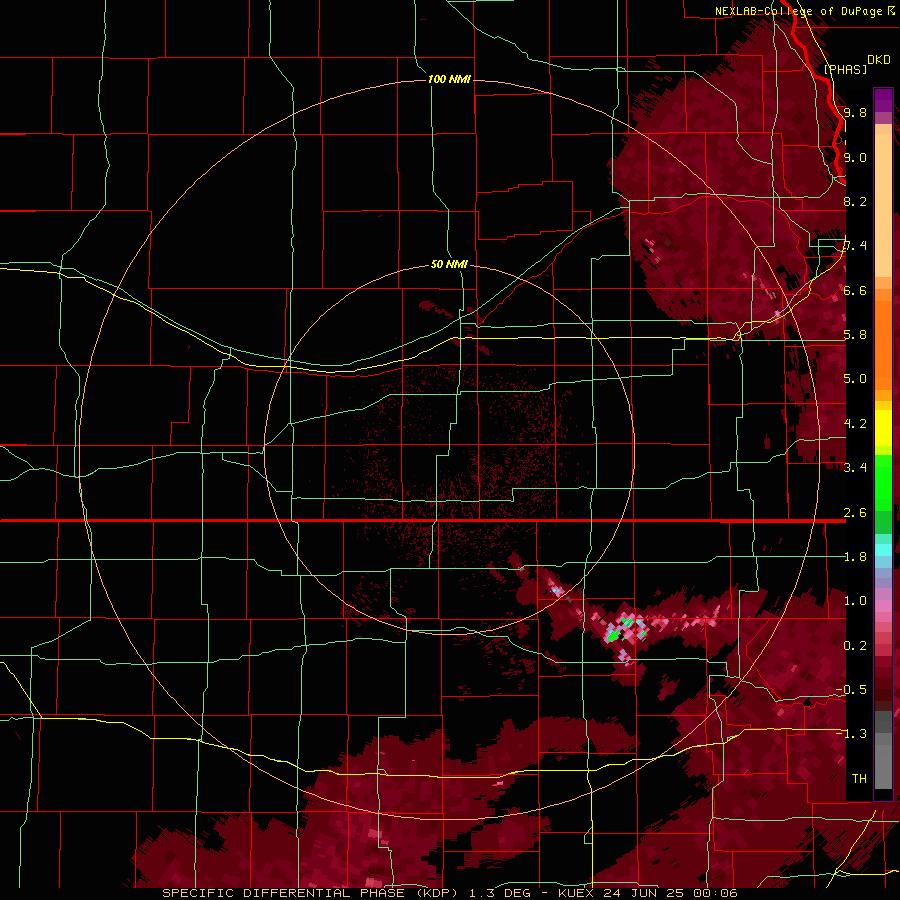Click the 100 NMI range ring label

pos(449,79)
